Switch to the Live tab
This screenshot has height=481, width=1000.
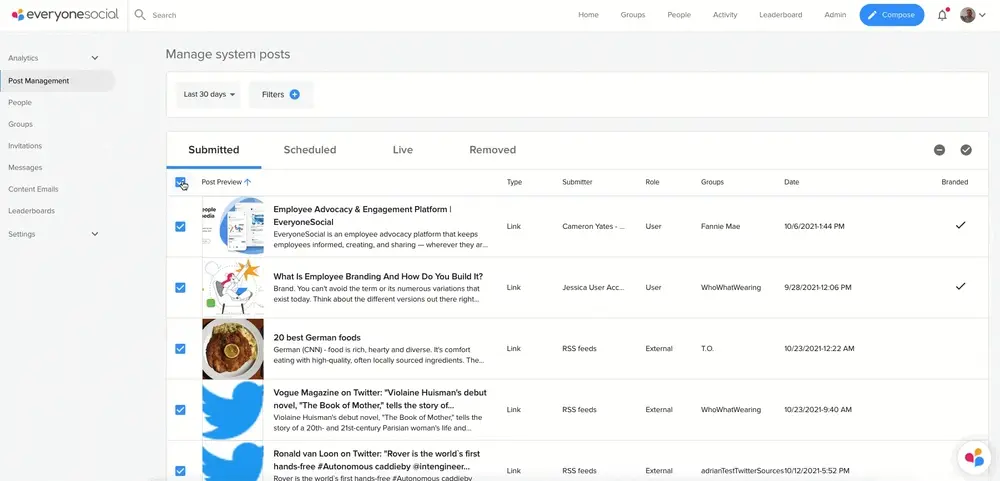pos(402,150)
